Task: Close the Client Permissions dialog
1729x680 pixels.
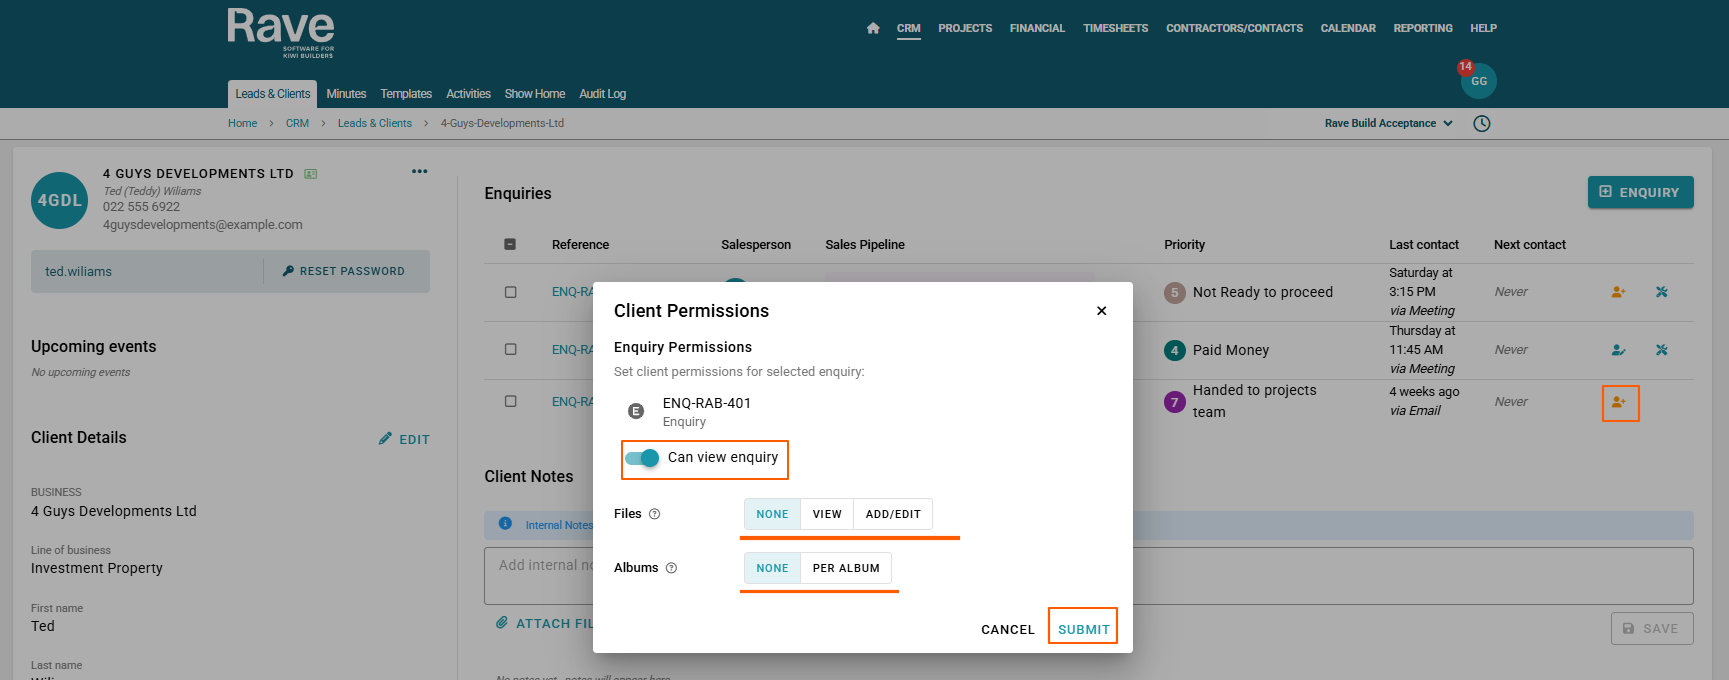Action: 1101,311
